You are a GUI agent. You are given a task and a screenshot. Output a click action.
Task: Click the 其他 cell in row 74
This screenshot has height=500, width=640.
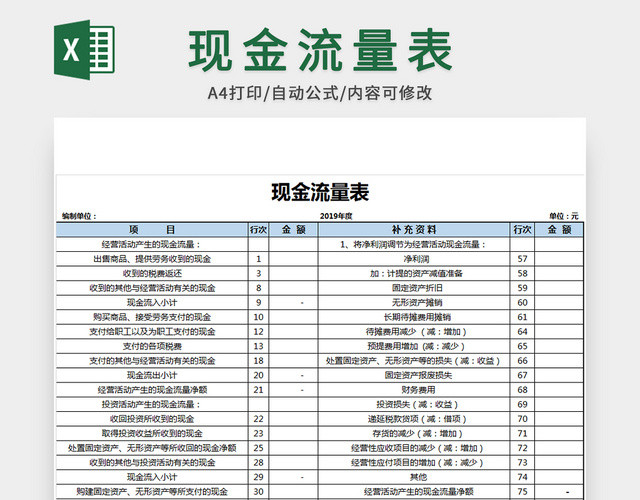414,477
